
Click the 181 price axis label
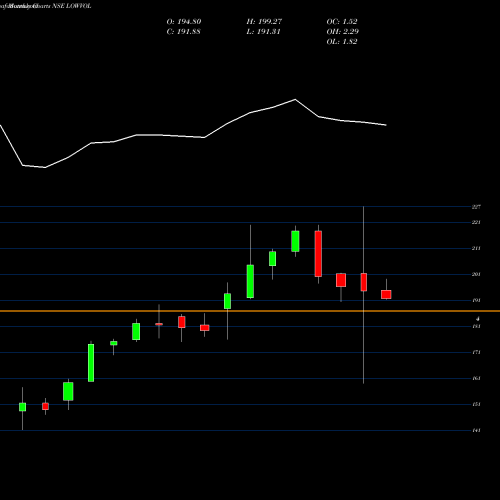476,326
